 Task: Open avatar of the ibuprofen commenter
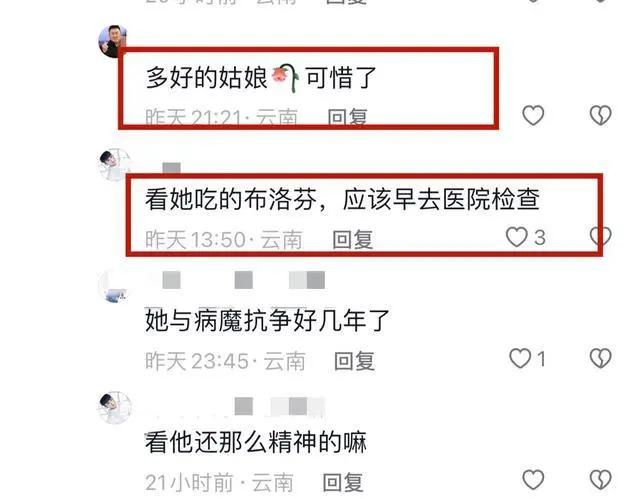115,164
